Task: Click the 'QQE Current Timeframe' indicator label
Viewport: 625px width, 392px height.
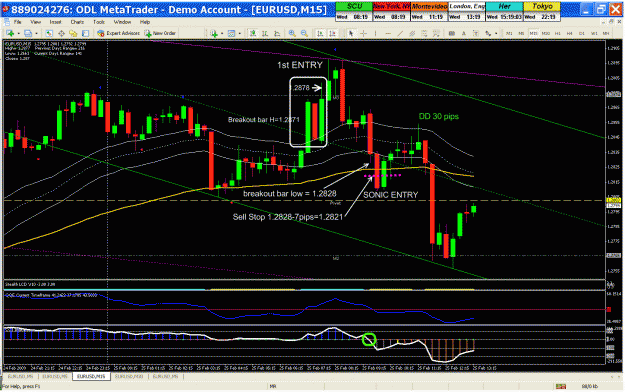Action: [x=51, y=295]
